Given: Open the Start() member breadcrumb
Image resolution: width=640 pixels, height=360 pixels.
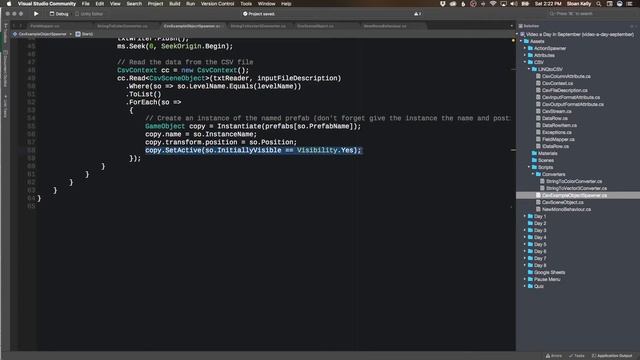Looking at the screenshot, I should [84, 34].
